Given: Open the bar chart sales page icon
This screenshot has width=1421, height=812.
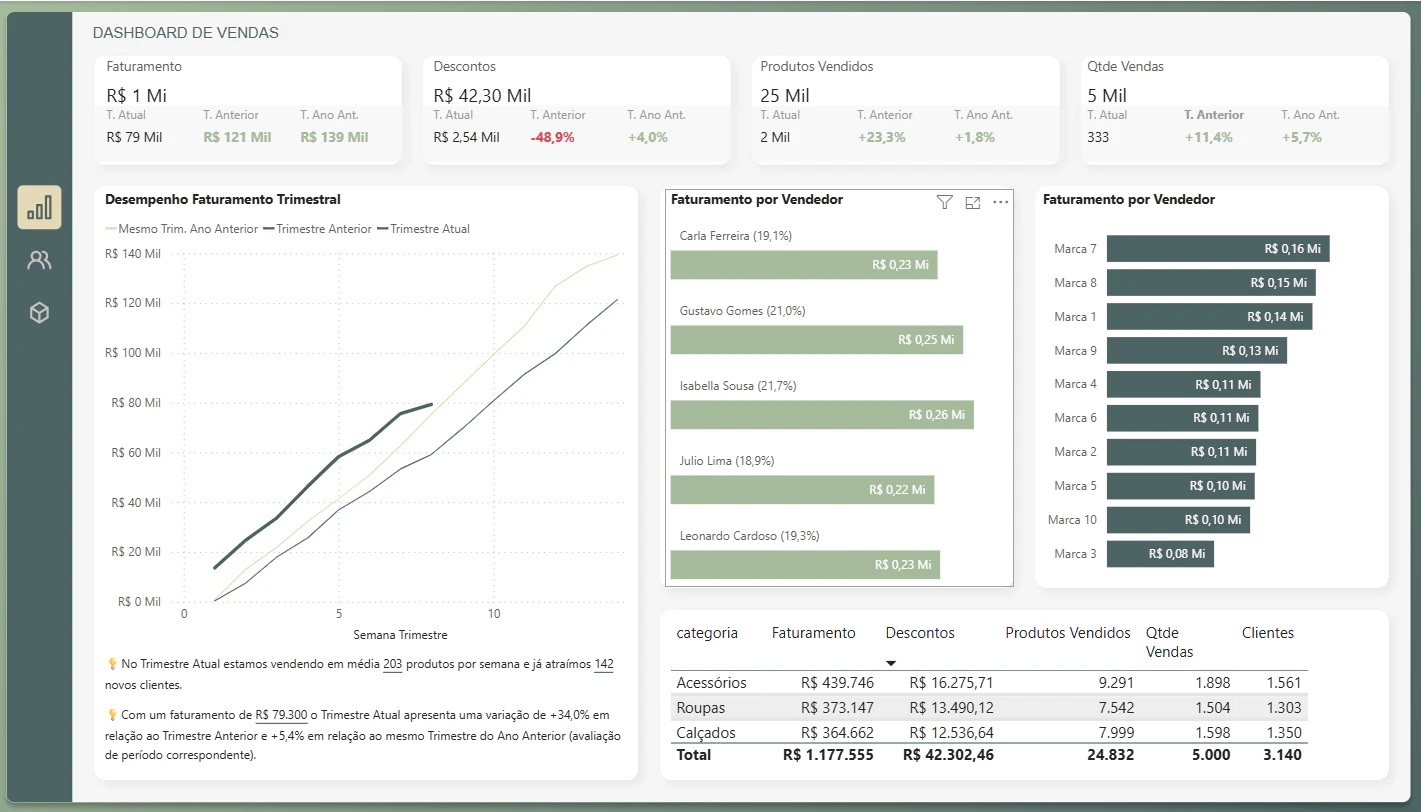Looking at the screenshot, I should tap(39, 207).
